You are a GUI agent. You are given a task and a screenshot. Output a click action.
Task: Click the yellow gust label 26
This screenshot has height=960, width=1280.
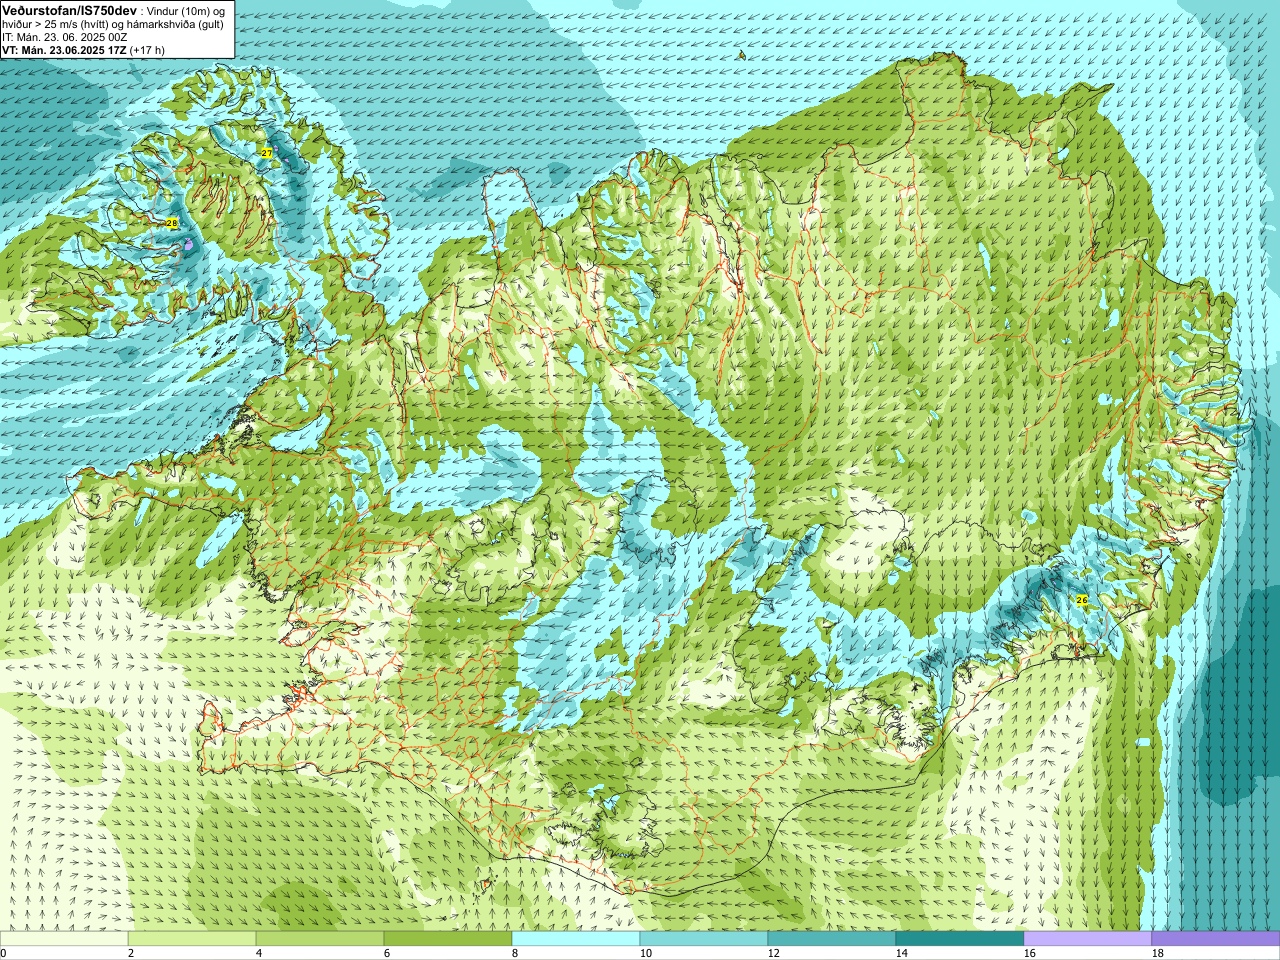point(1081,600)
